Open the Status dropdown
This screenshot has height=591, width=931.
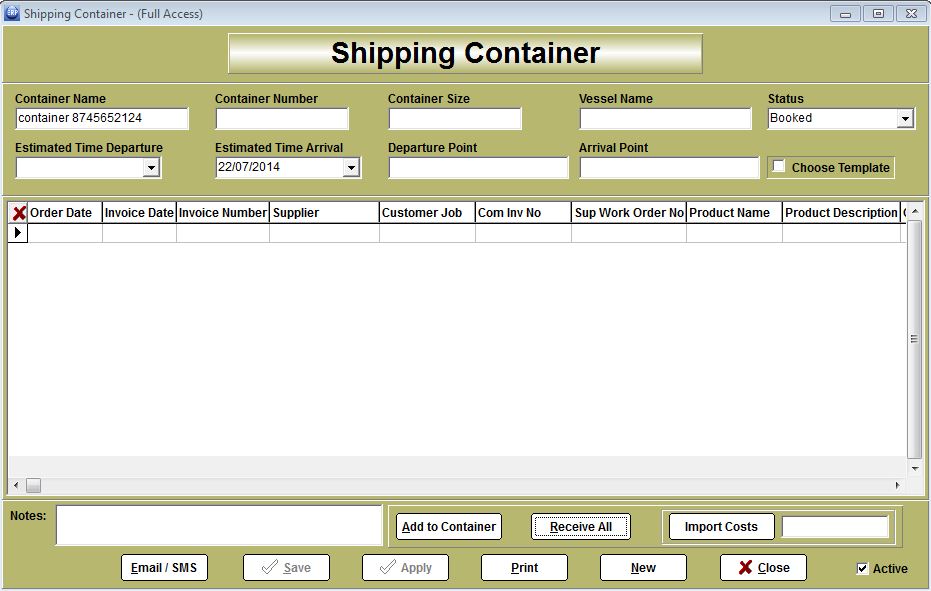[904, 119]
